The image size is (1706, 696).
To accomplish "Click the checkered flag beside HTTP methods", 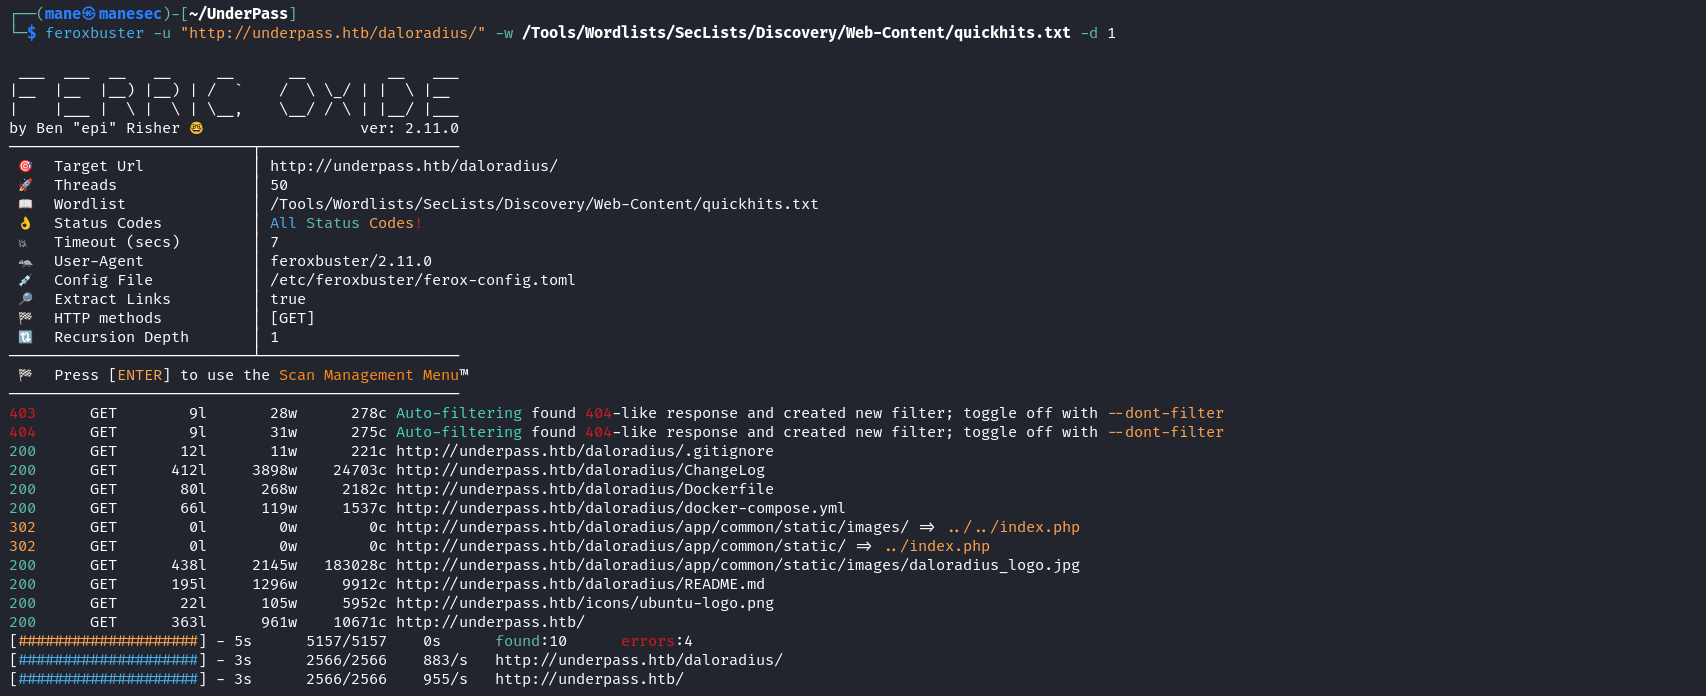I will (25, 318).
